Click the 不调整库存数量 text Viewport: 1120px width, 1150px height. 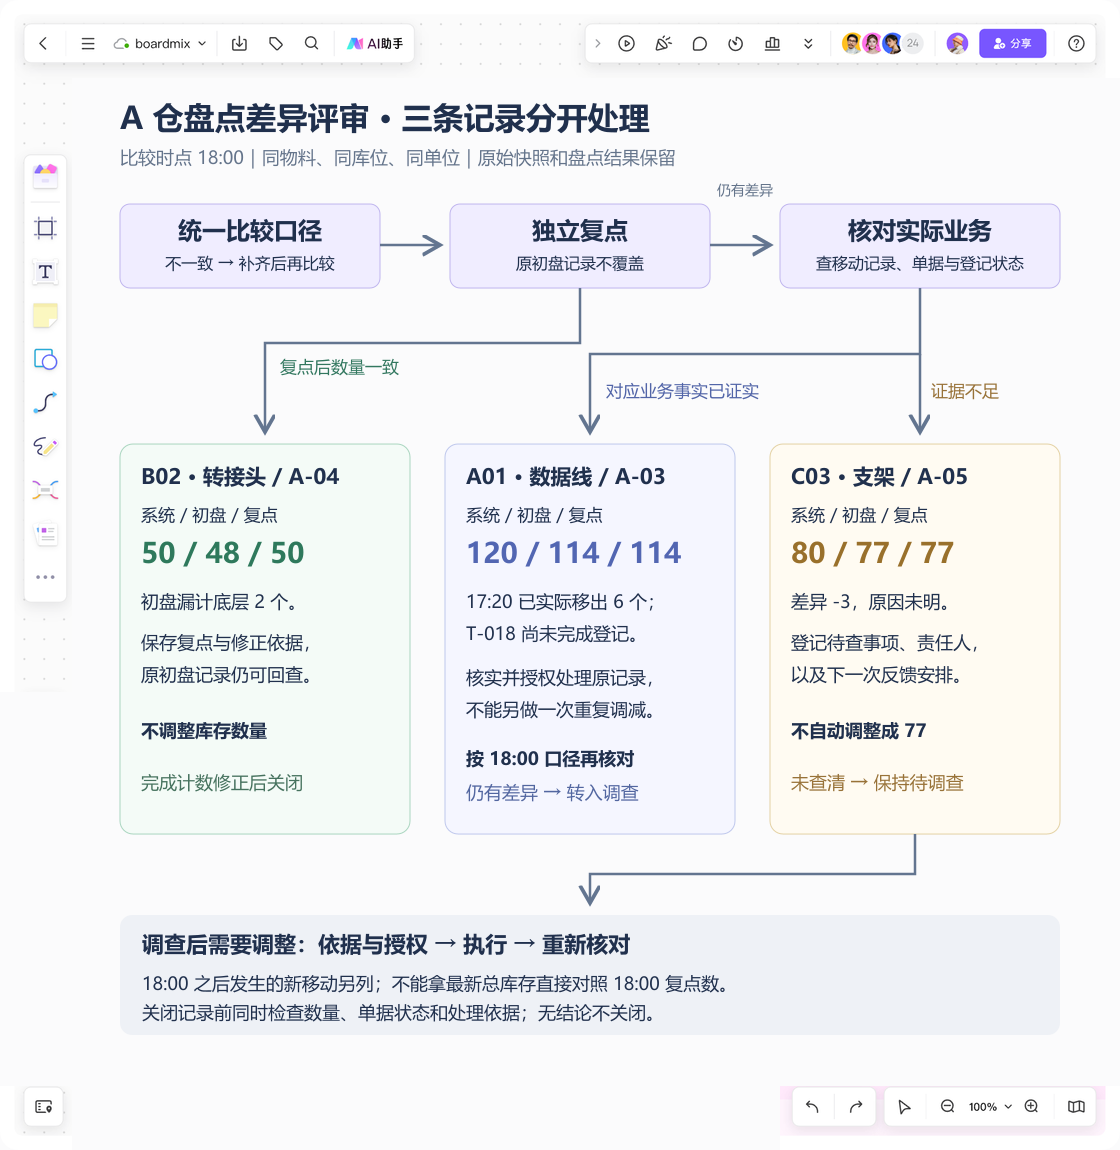click(x=204, y=731)
